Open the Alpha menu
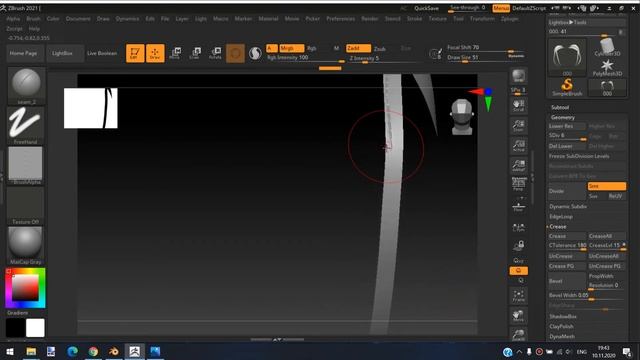 (13, 19)
